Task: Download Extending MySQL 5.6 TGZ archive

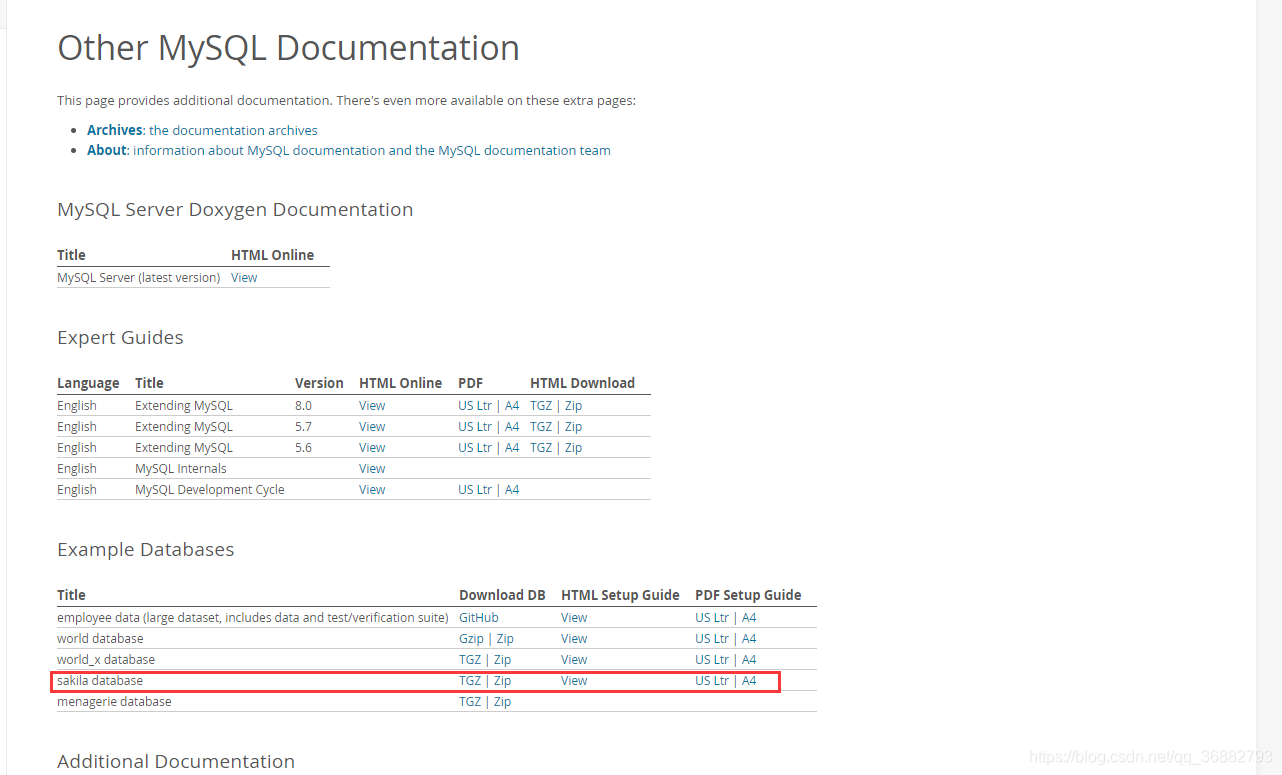Action: (541, 448)
